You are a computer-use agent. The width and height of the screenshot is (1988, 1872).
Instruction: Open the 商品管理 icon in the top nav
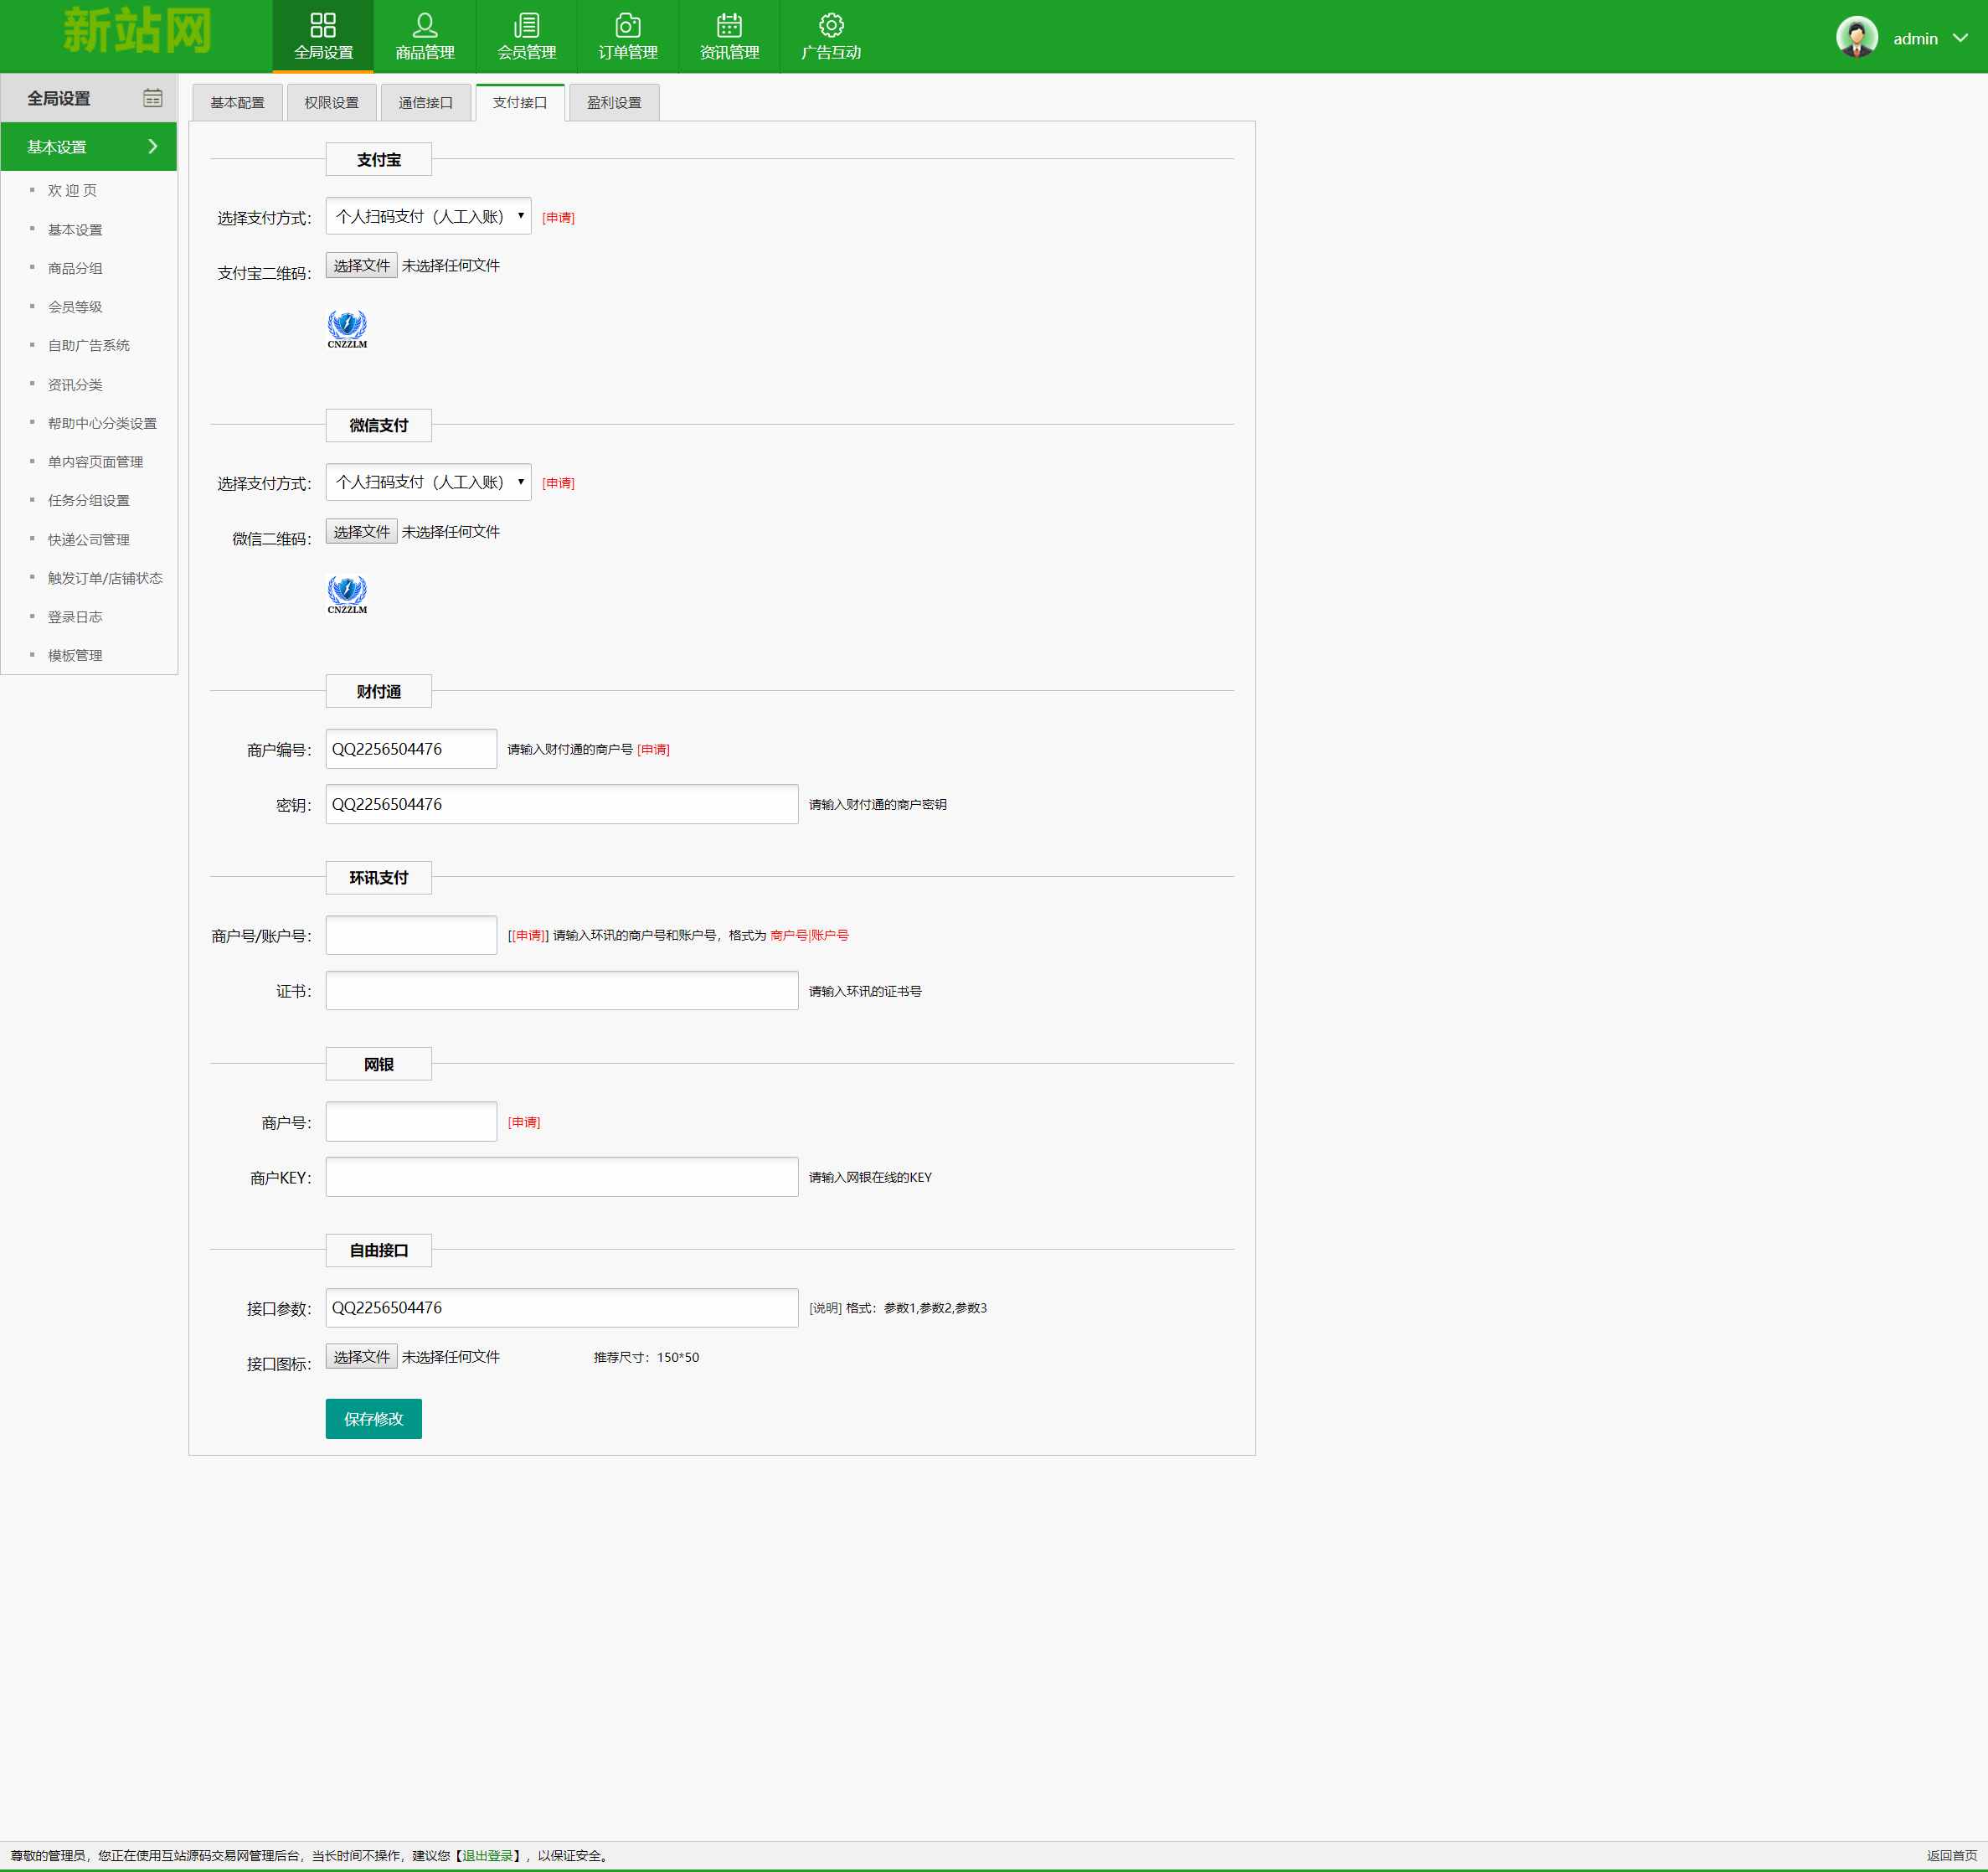(425, 25)
